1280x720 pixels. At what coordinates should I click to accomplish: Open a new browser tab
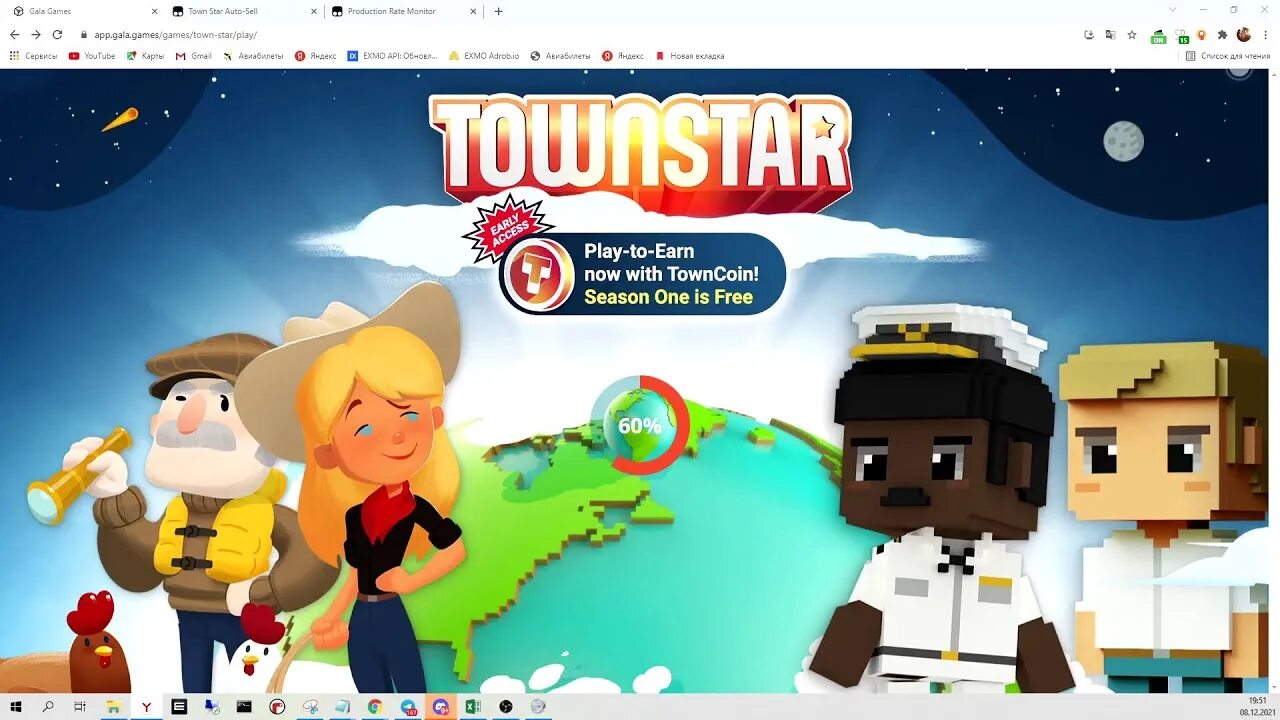point(498,11)
